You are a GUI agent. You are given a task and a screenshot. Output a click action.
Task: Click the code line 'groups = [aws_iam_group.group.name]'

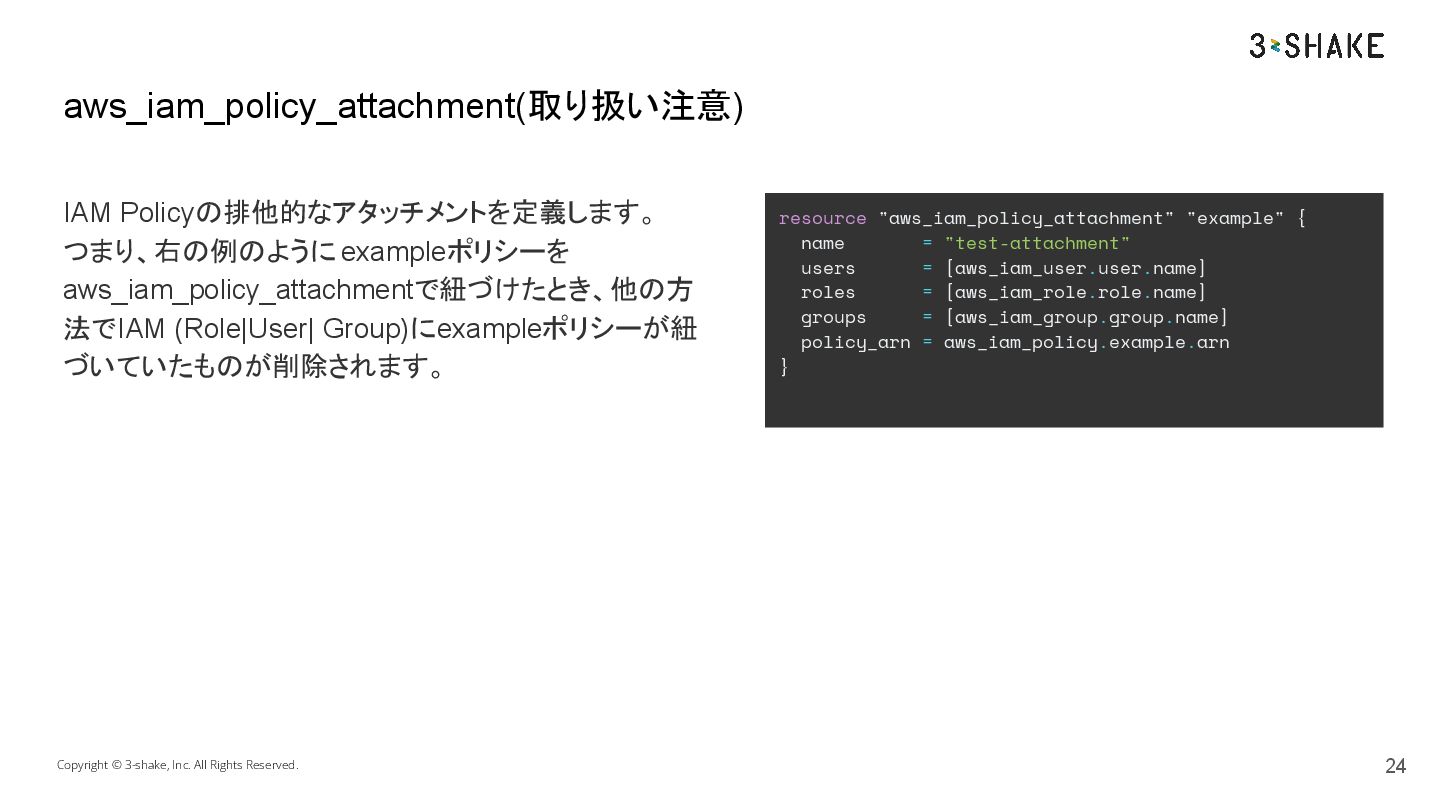point(1014,317)
